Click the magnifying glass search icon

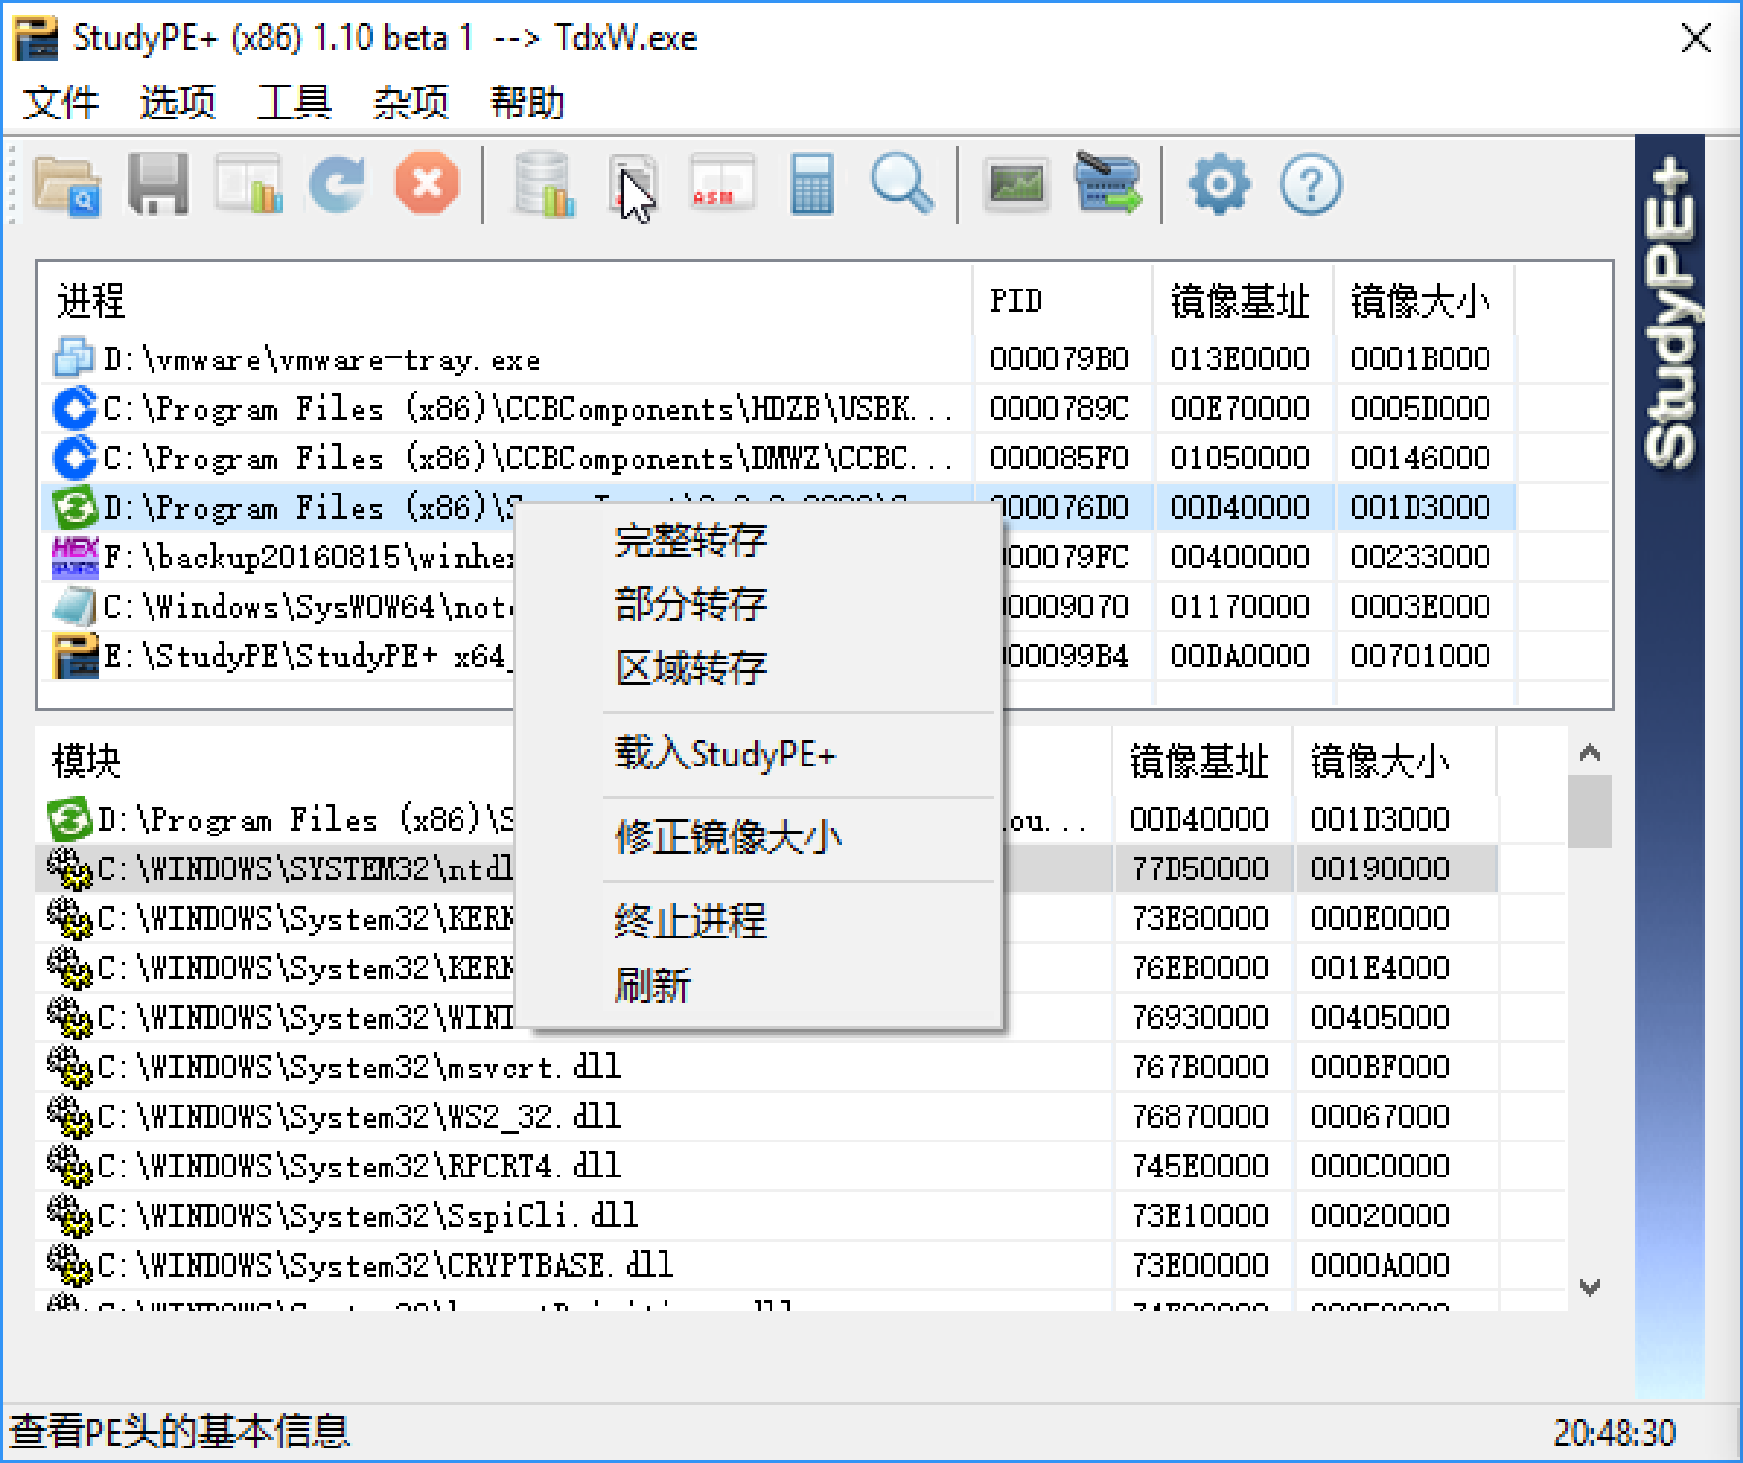tap(902, 184)
